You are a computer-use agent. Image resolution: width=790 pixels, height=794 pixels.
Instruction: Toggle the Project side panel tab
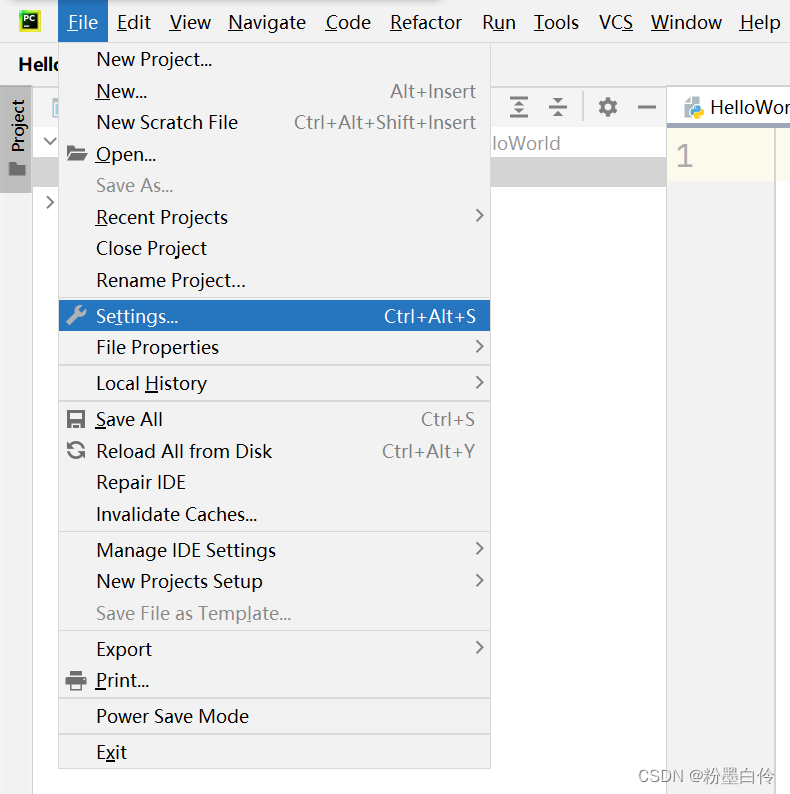pyautogui.click(x=17, y=138)
